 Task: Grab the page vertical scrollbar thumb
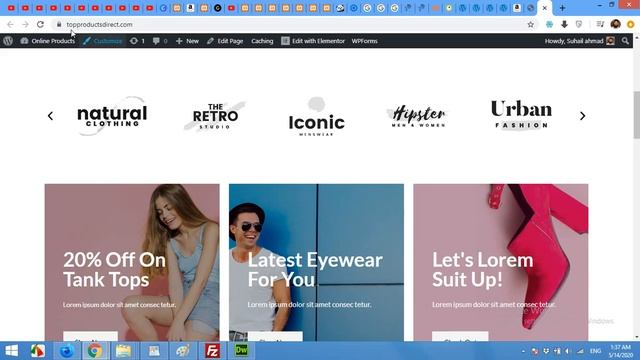(x=636, y=115)
